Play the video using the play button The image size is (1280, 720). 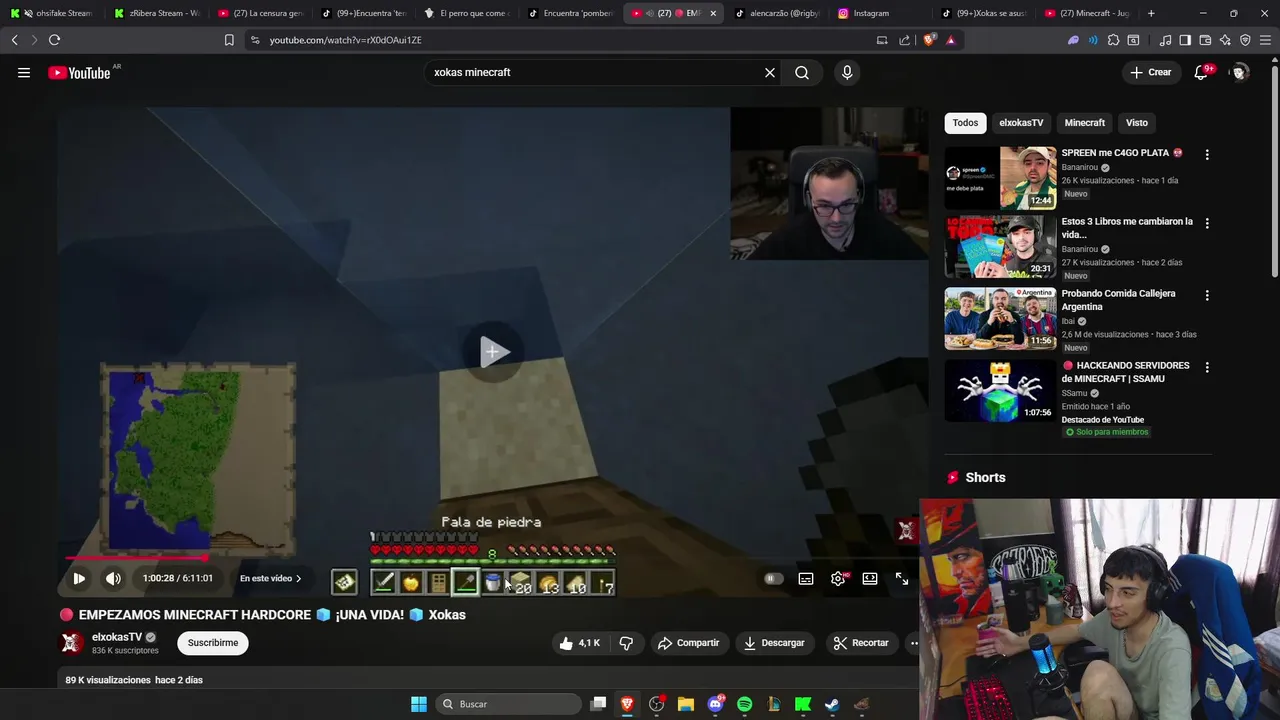point(79,578)
